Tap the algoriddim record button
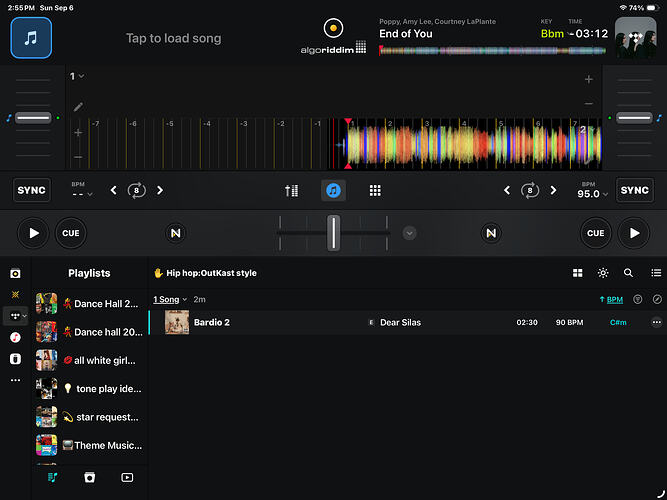The image size is (667, 500). [x=333, y=28]
